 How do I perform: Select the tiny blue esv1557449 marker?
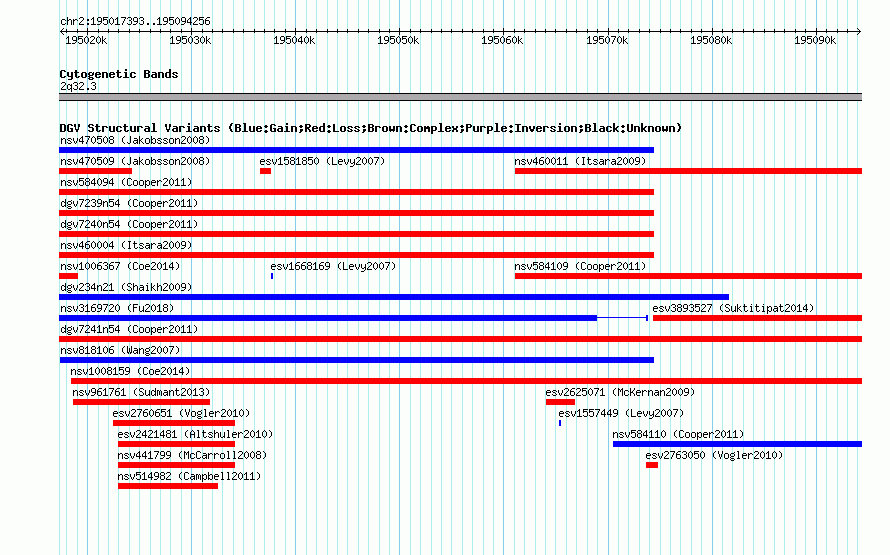tap(560, 423)
